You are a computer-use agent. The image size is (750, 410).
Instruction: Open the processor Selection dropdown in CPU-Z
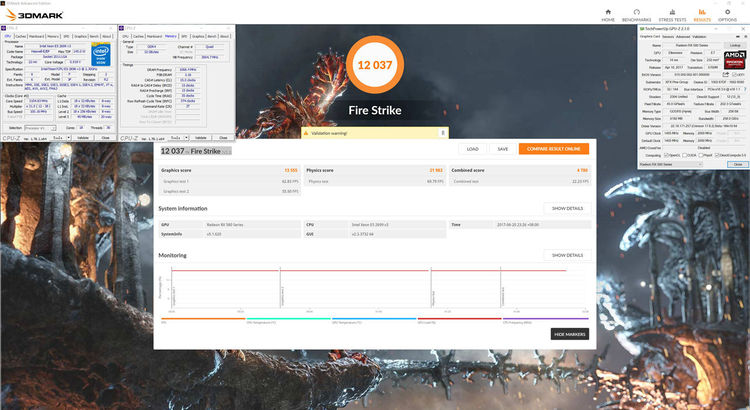pos(40,128)
